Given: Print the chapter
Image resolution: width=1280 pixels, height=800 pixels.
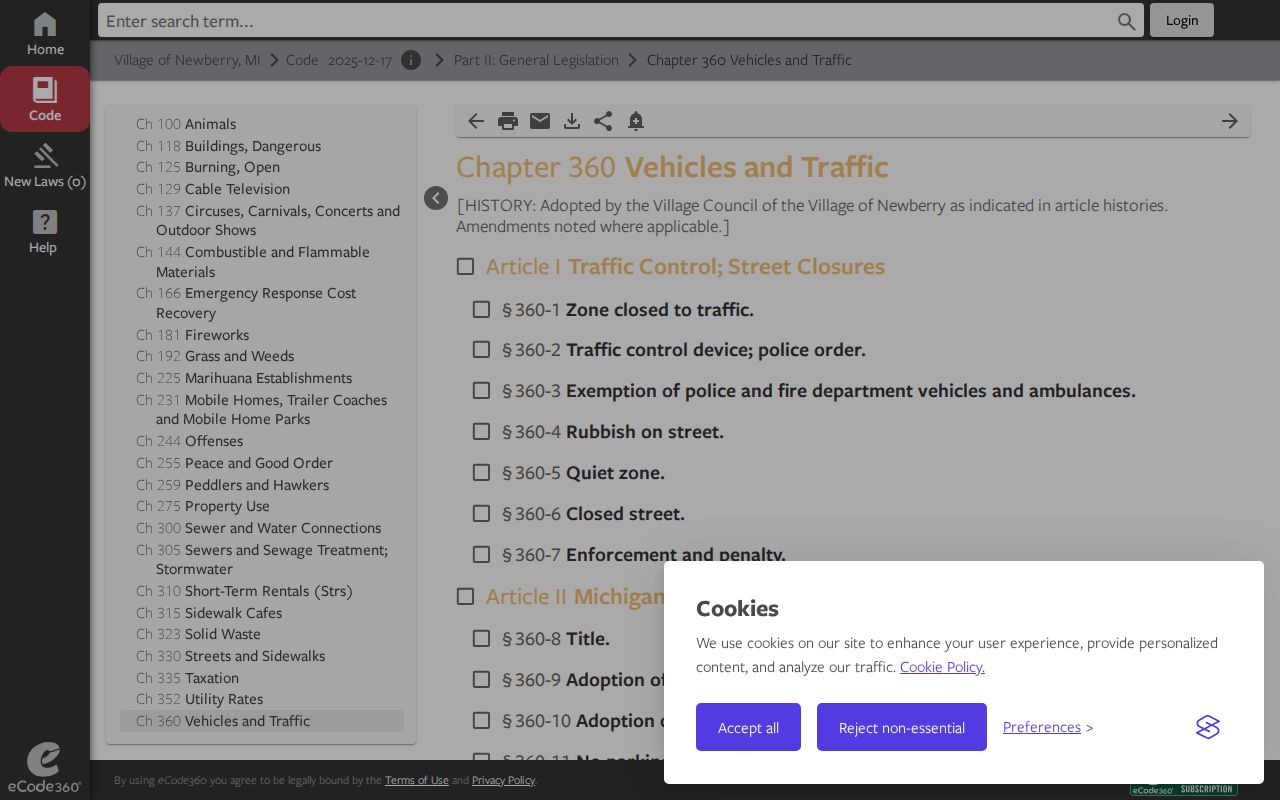Looking at the screenshot, I should click(508, 121).
